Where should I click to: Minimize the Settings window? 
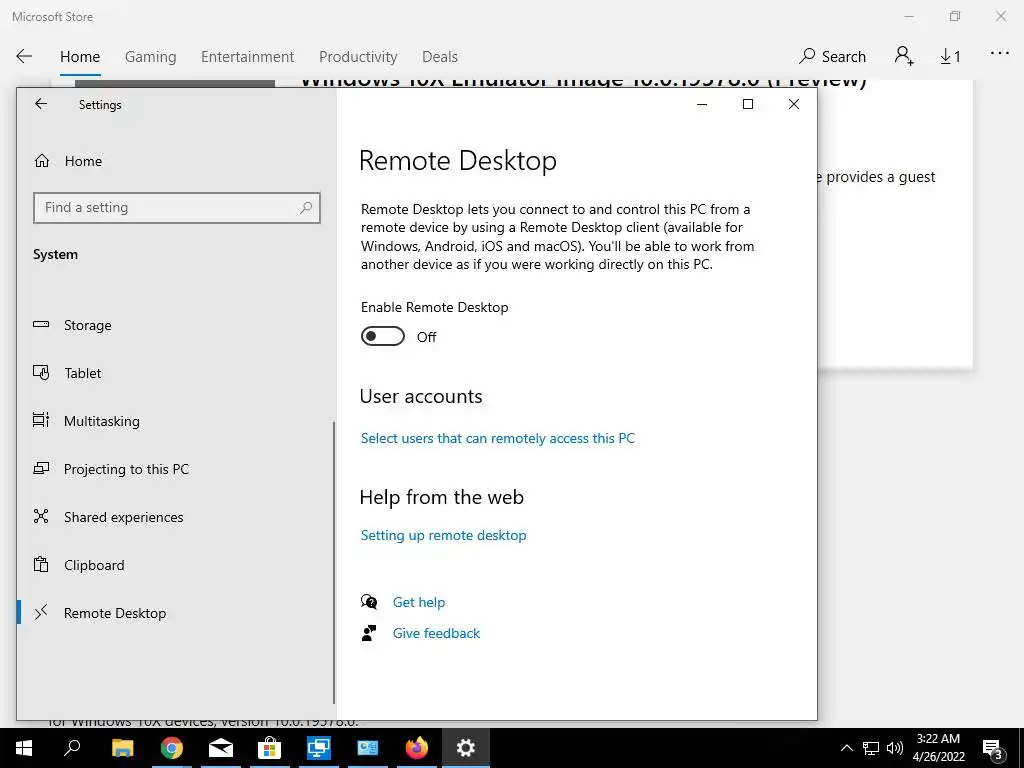(x=702, y=104)
